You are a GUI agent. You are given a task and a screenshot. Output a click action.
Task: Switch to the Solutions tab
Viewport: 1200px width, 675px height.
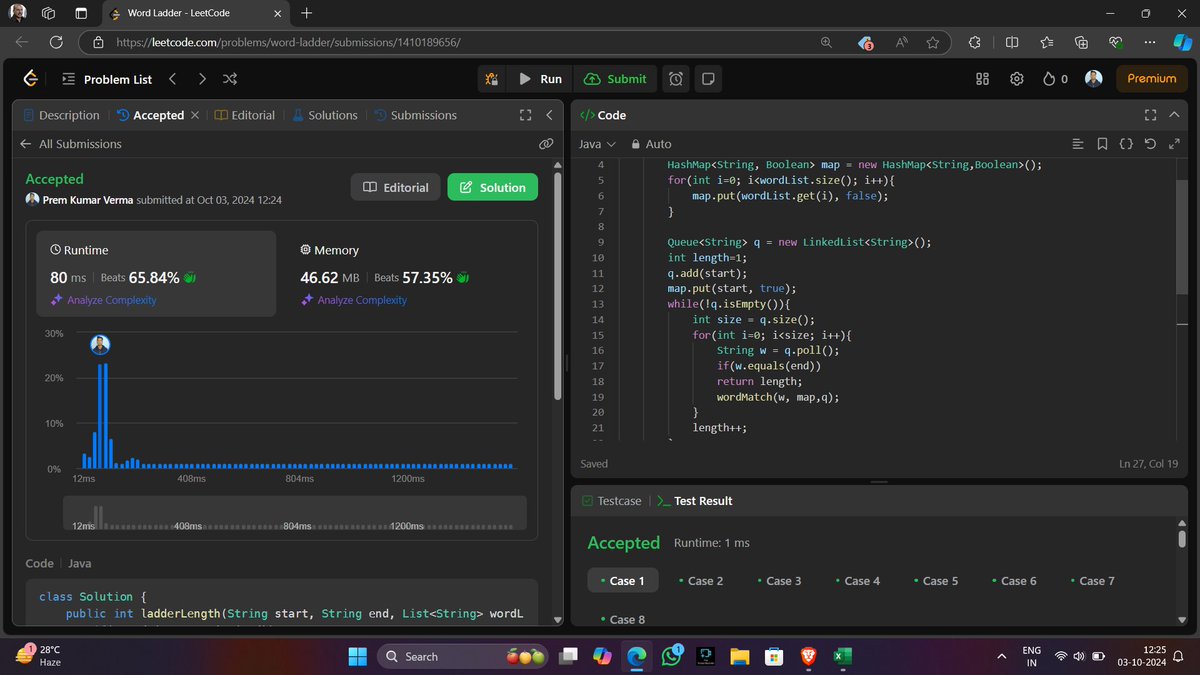point(324,115)
